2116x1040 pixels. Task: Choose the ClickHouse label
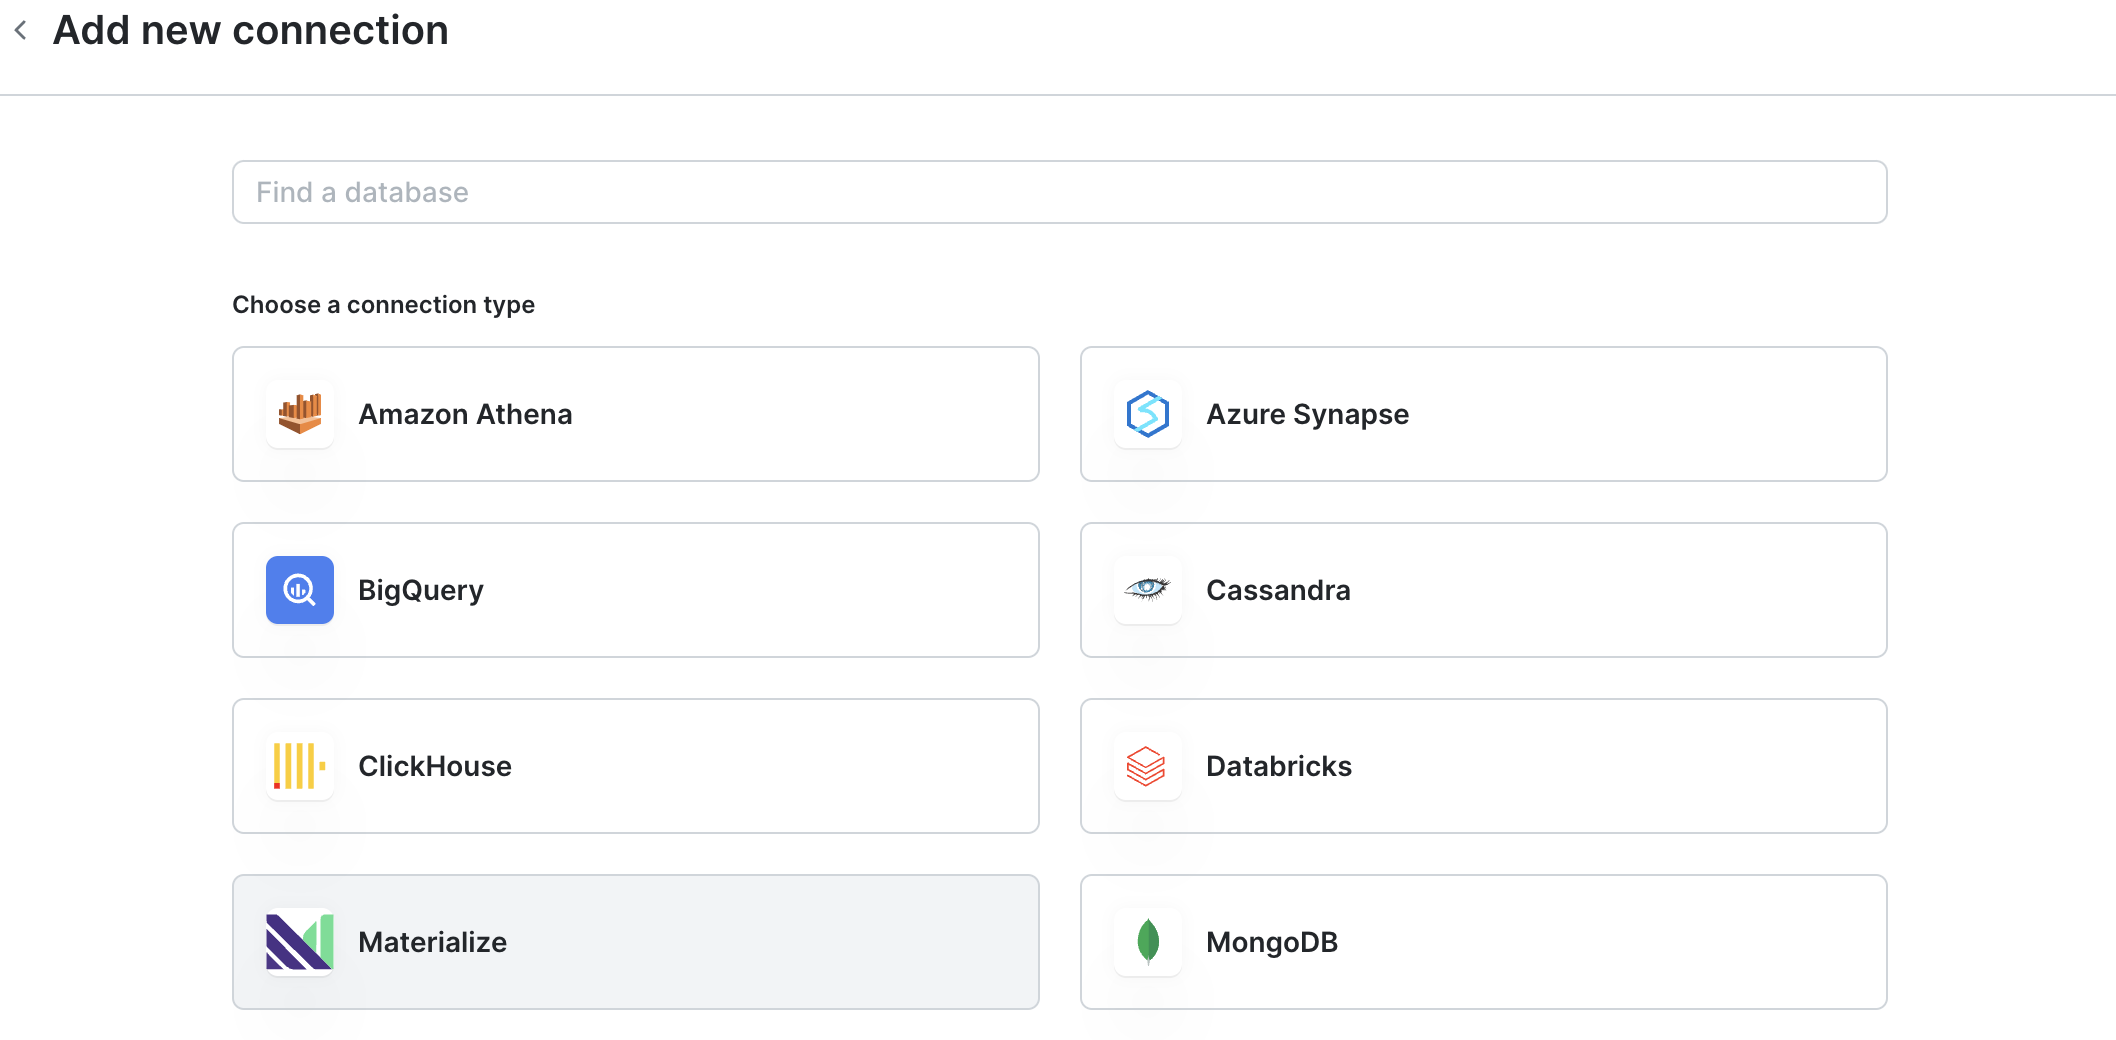[435, 766]
